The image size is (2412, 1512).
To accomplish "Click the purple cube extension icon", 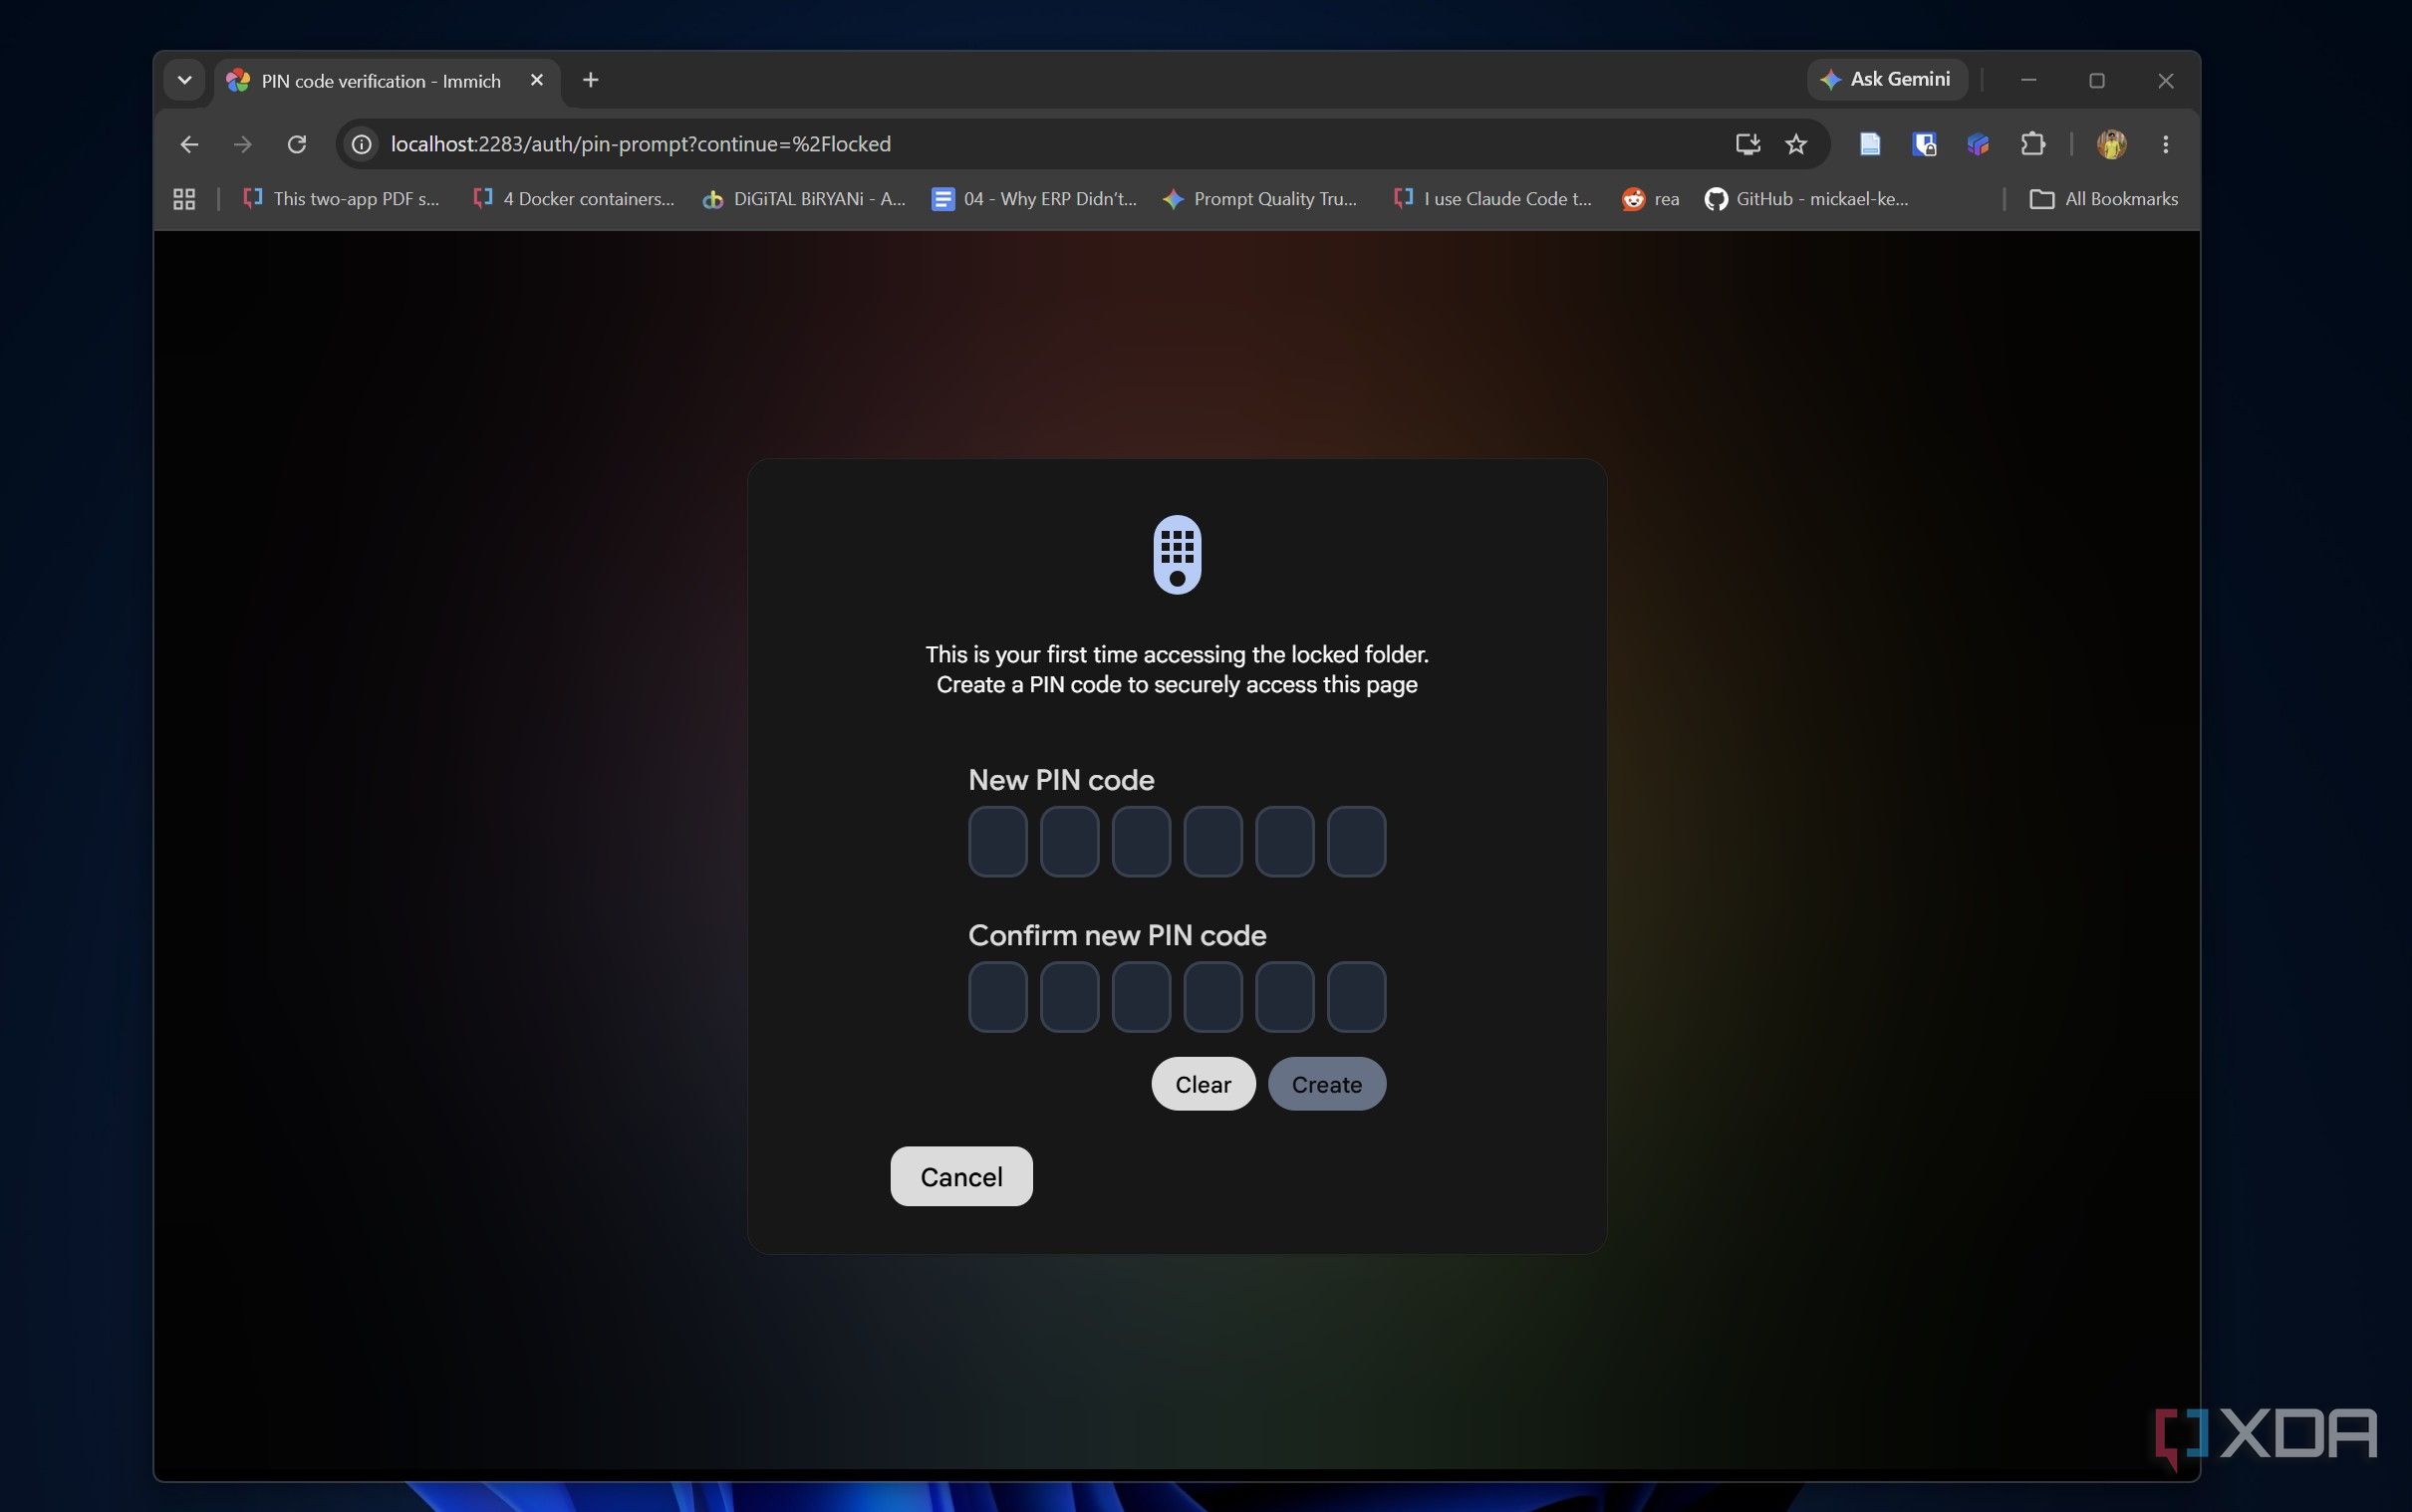I will coord(1978,144).
